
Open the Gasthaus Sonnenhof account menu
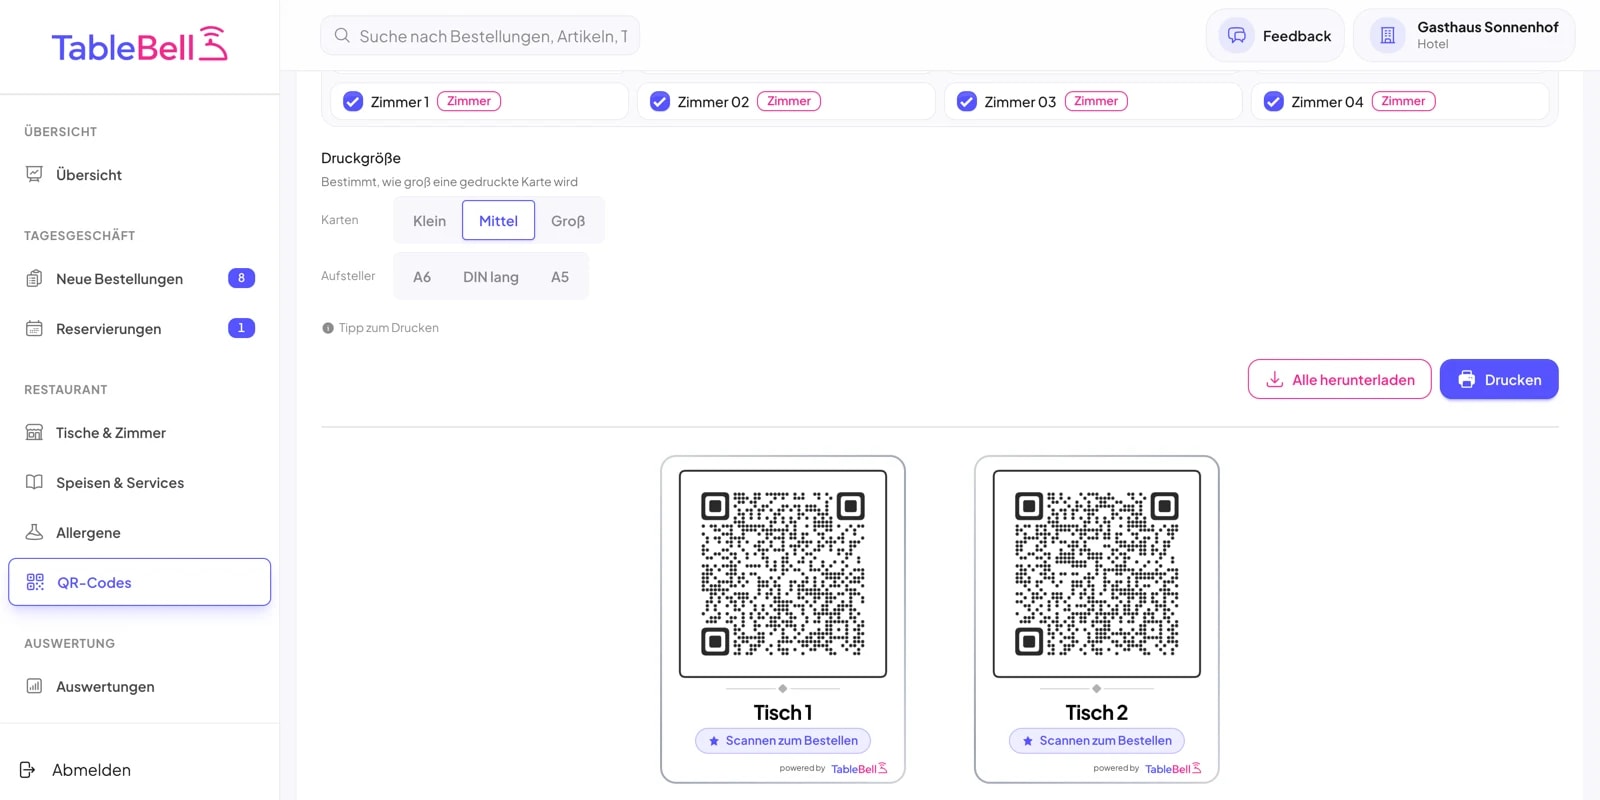1464,36
